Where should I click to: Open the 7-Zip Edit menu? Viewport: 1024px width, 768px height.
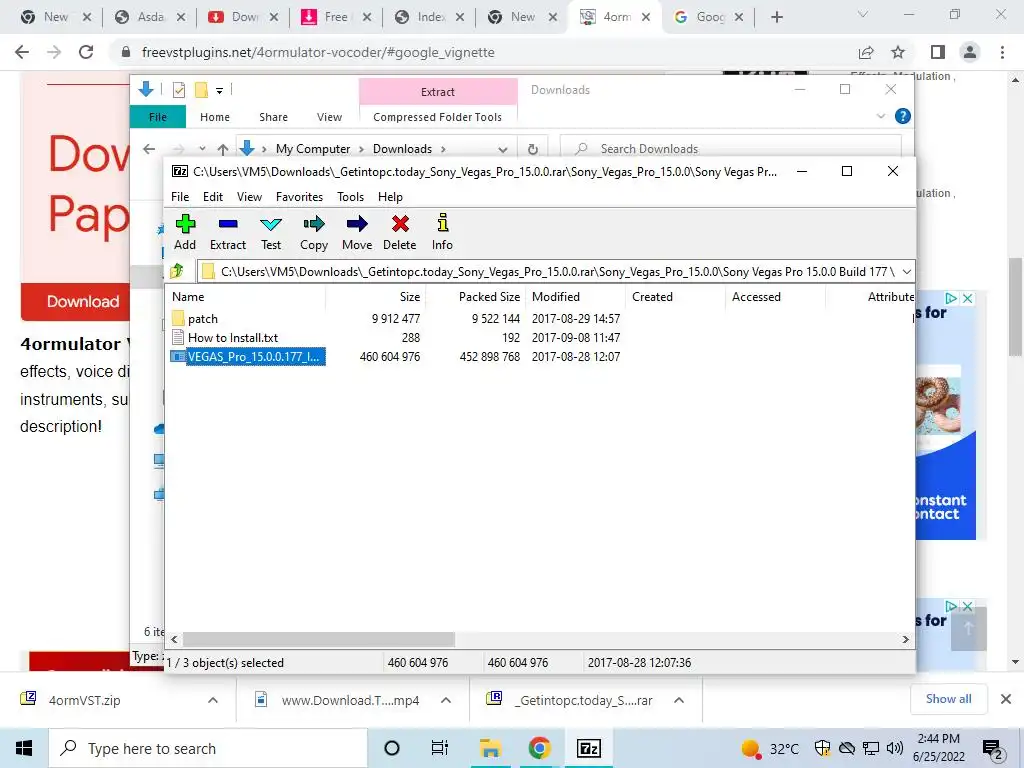(213, 197)
